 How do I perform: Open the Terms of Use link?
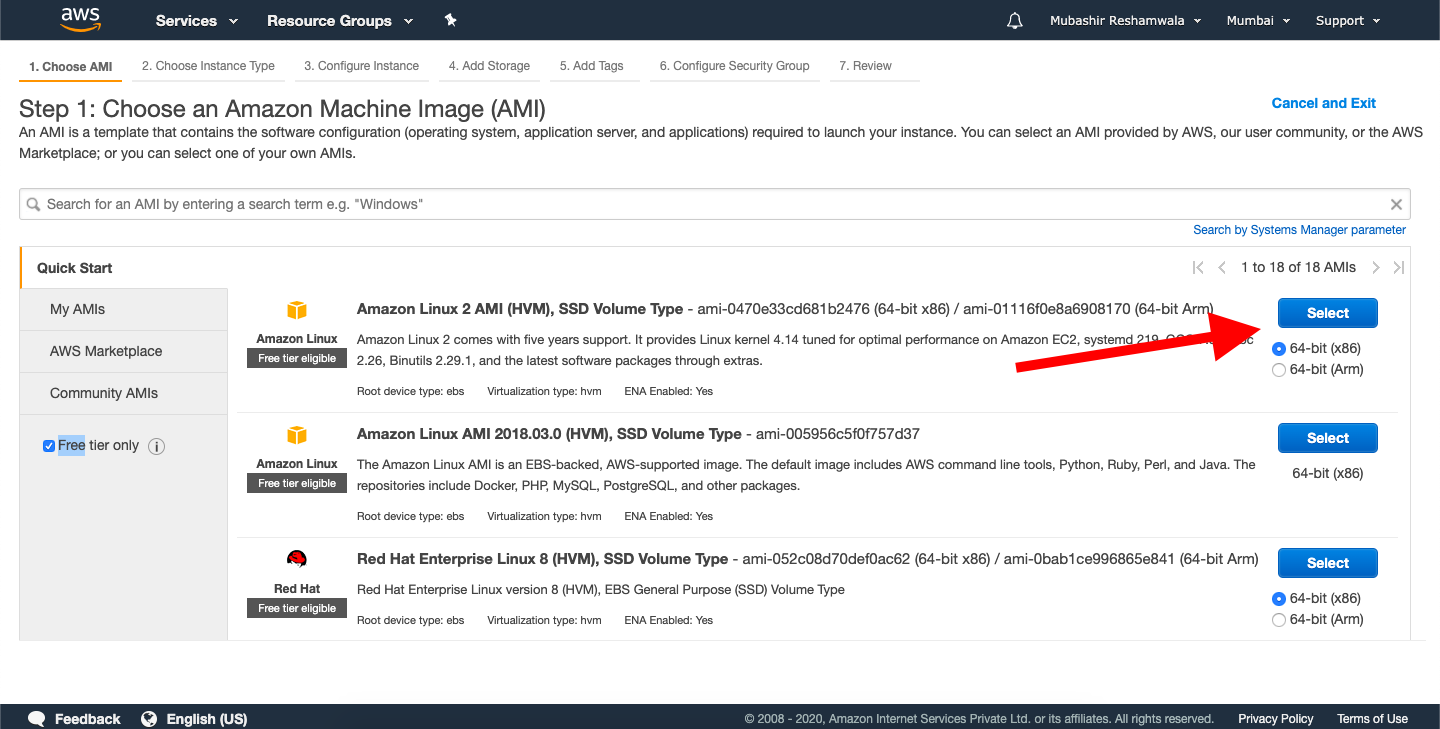(1372, 719)
